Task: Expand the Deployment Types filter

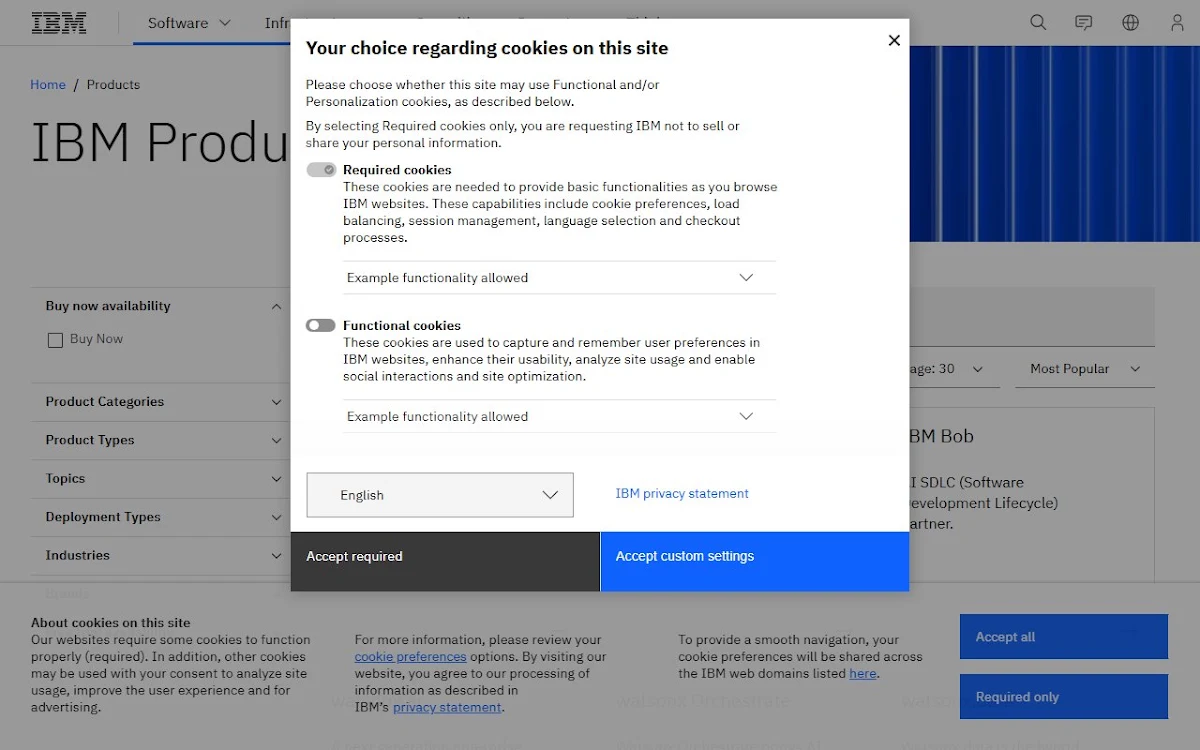Action: coord(163,517)
